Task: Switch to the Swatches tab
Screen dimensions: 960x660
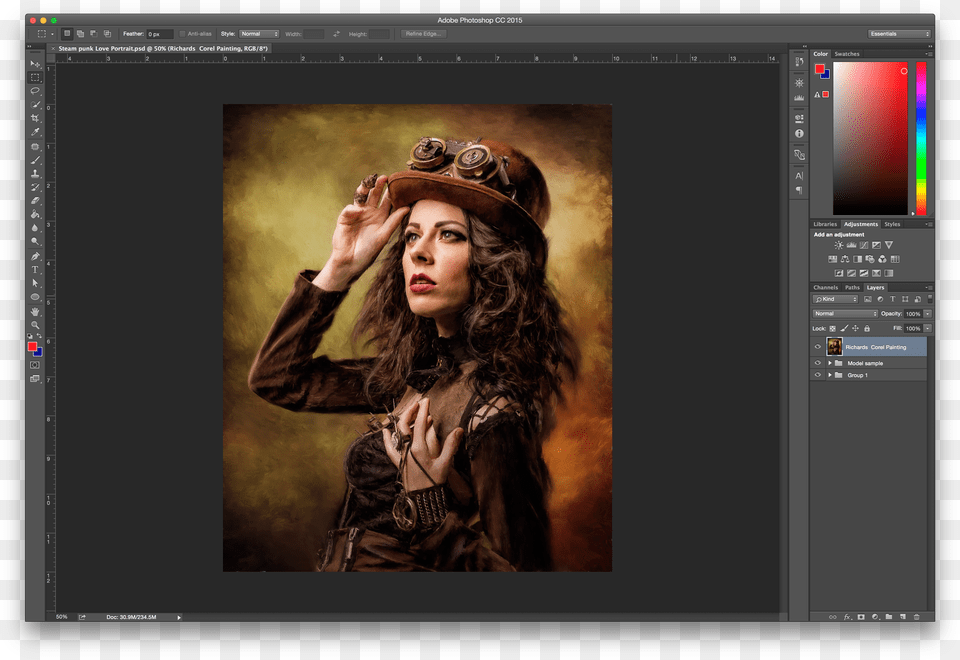Action: (847, 54)
